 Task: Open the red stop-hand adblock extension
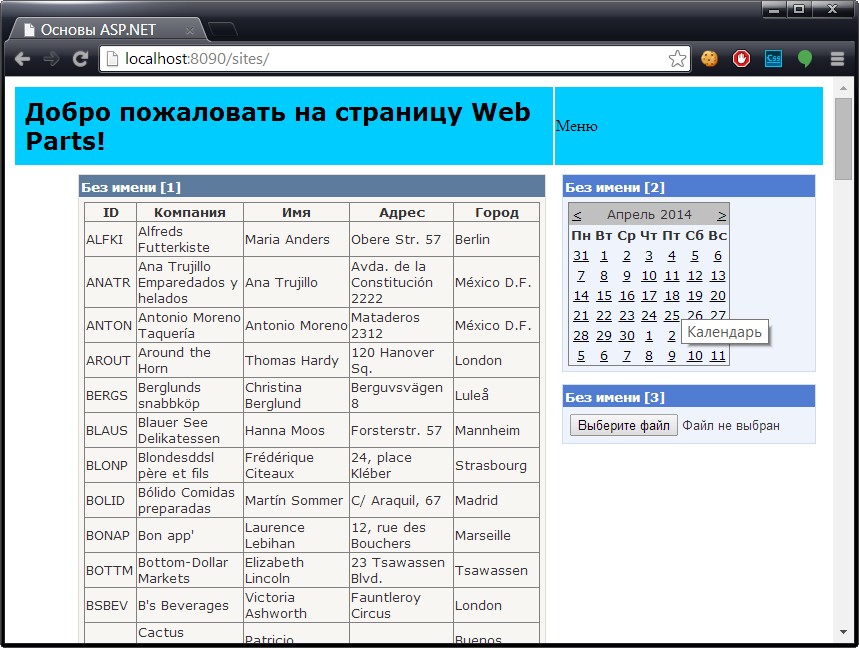[x=741, y=59]
